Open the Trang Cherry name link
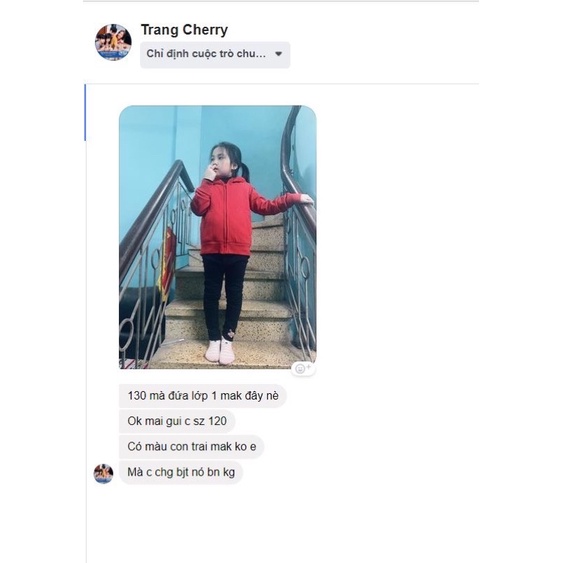This screenshot has width=563, height=563. pyautogui.click(x=184, y=30)
